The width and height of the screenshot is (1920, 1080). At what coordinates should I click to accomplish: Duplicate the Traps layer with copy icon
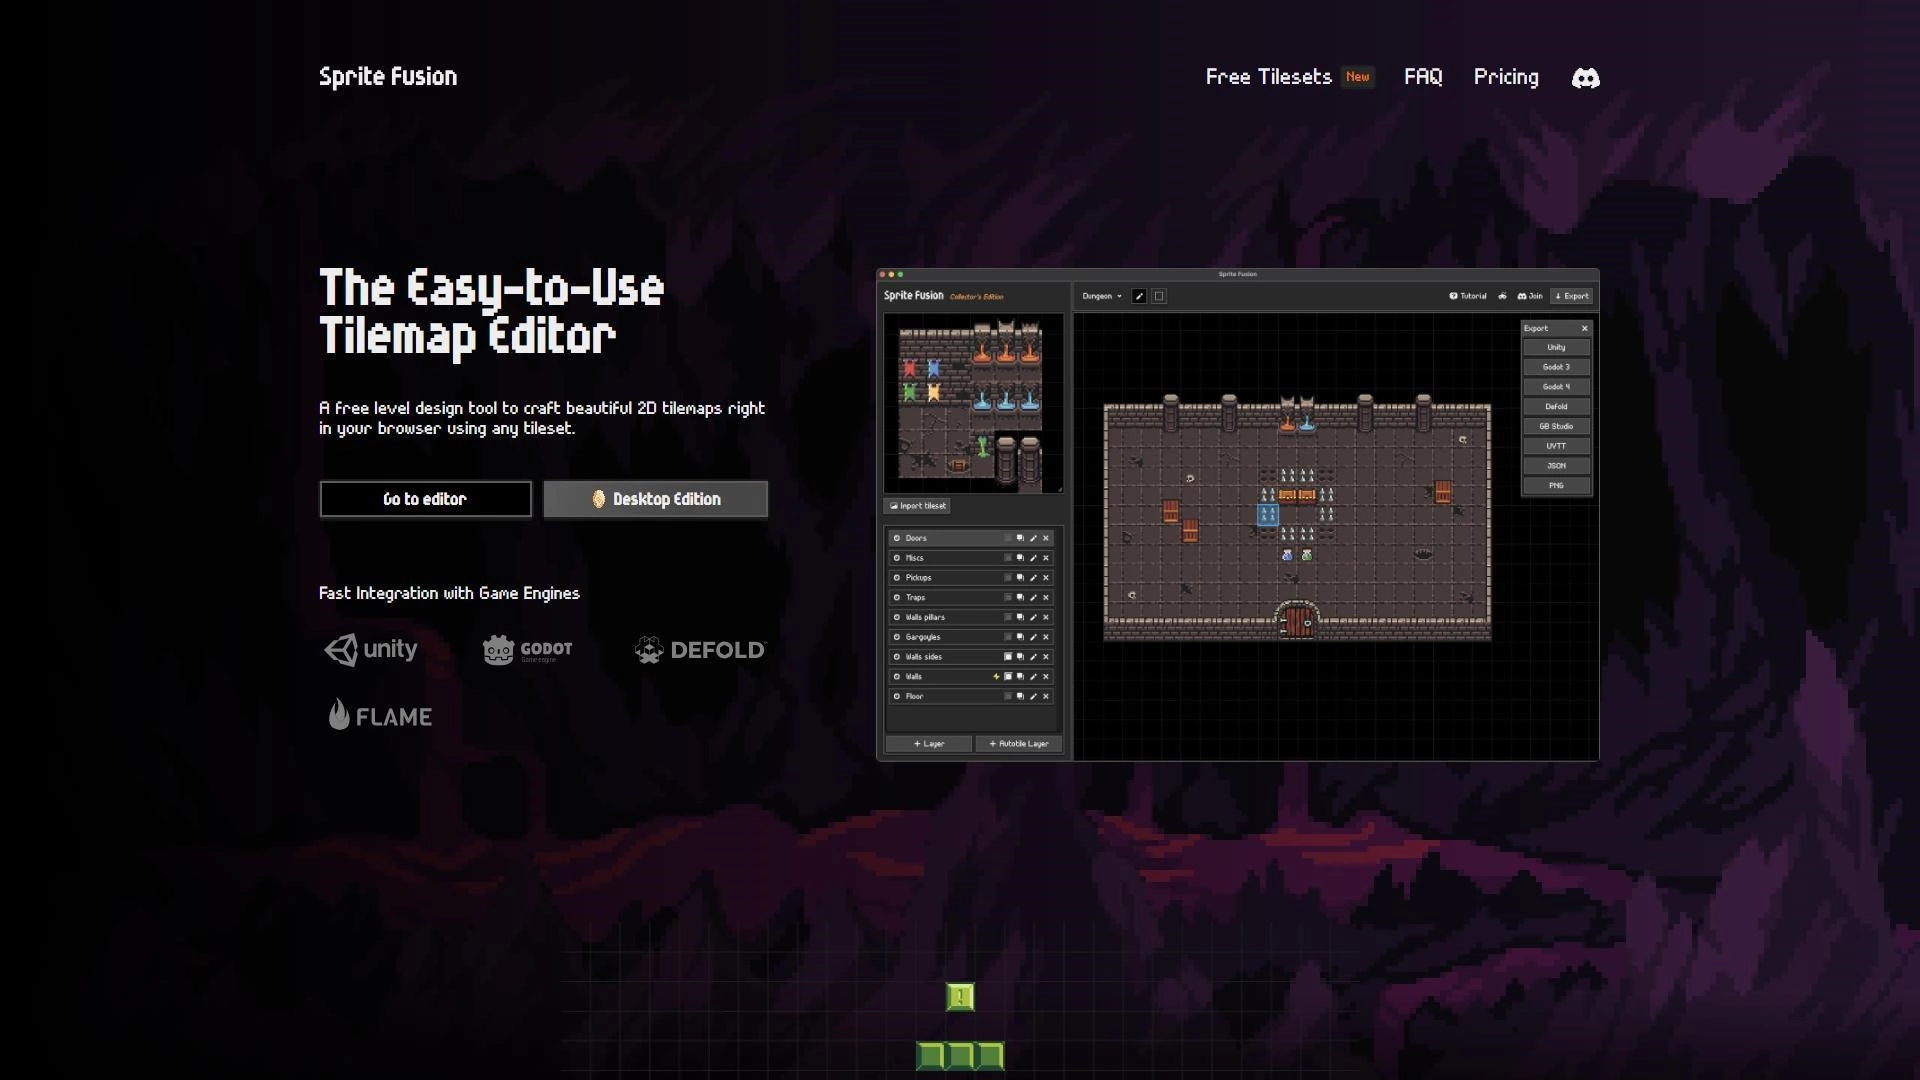click(1020, 597)
